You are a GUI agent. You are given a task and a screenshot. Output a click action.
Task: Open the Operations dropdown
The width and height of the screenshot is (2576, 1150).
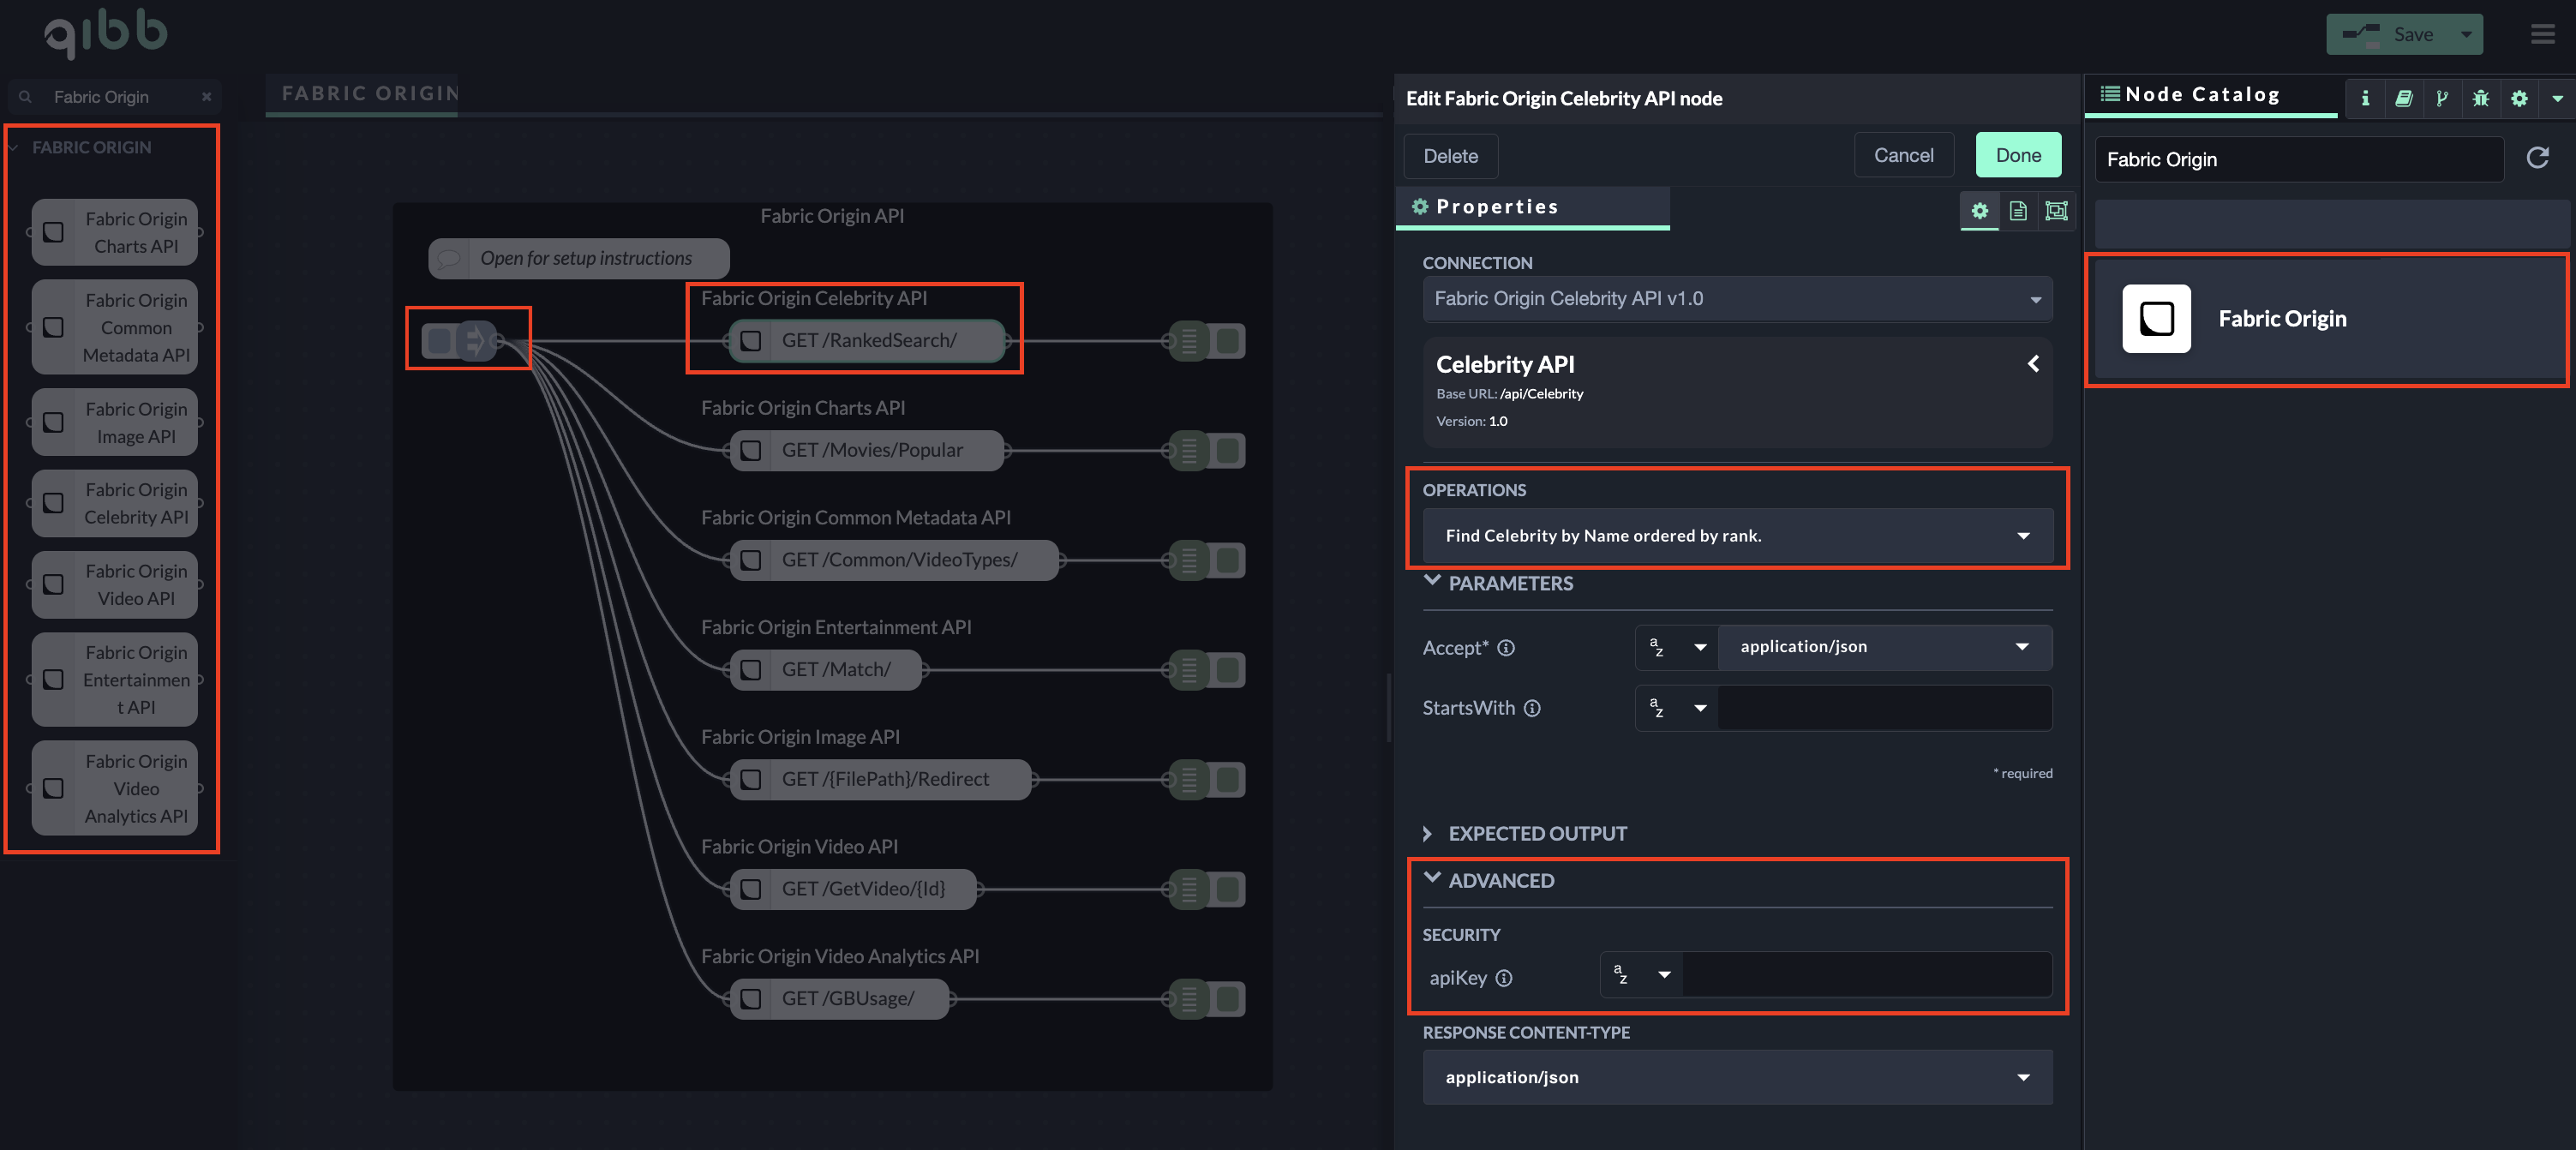pyautogui.click(x=1737, y=536)
